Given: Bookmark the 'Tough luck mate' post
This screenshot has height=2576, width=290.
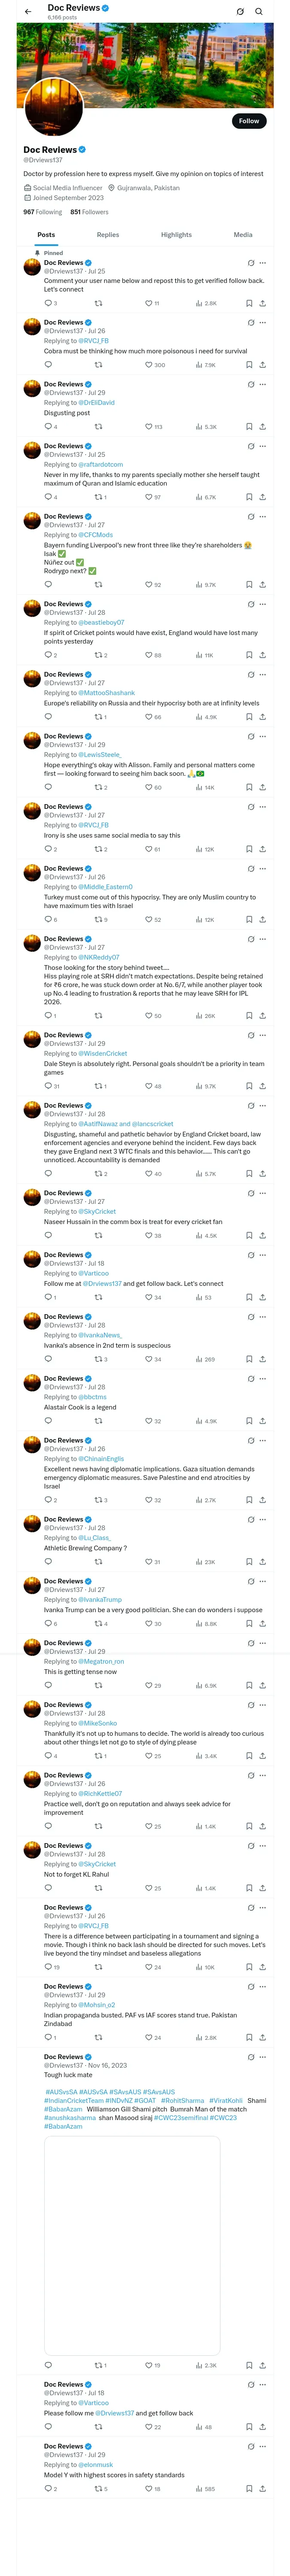Looking at the screenshot, I should click(x=249, y=2365).
